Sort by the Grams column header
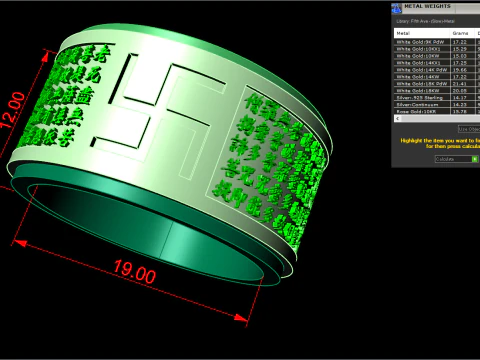This screenshot has height=360, width=480. [x=463, y=33]
